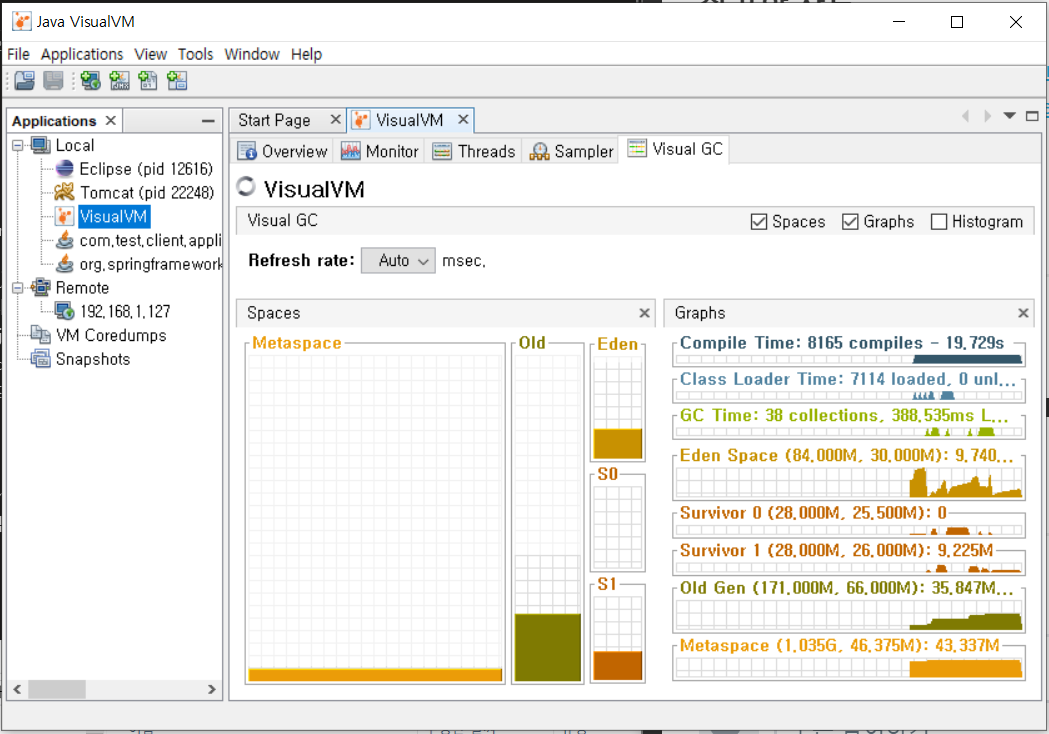Open the Tools menu
The image size is (1049, 734).
pos(195,54)
